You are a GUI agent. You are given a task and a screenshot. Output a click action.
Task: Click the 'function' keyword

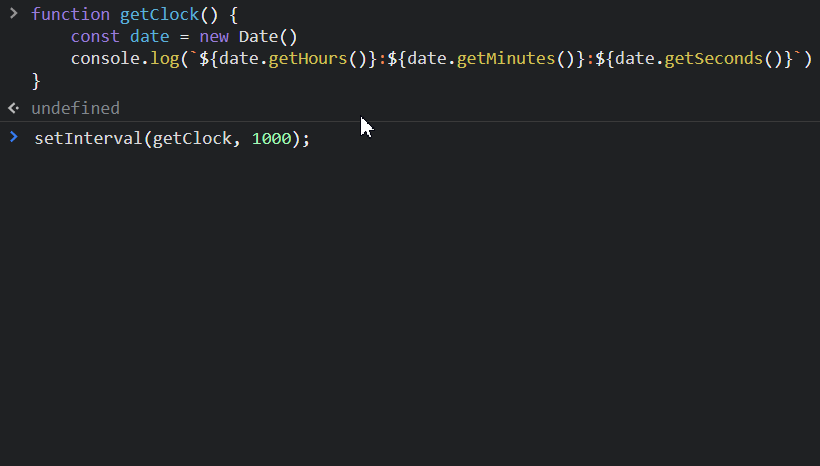coord(71,15)
